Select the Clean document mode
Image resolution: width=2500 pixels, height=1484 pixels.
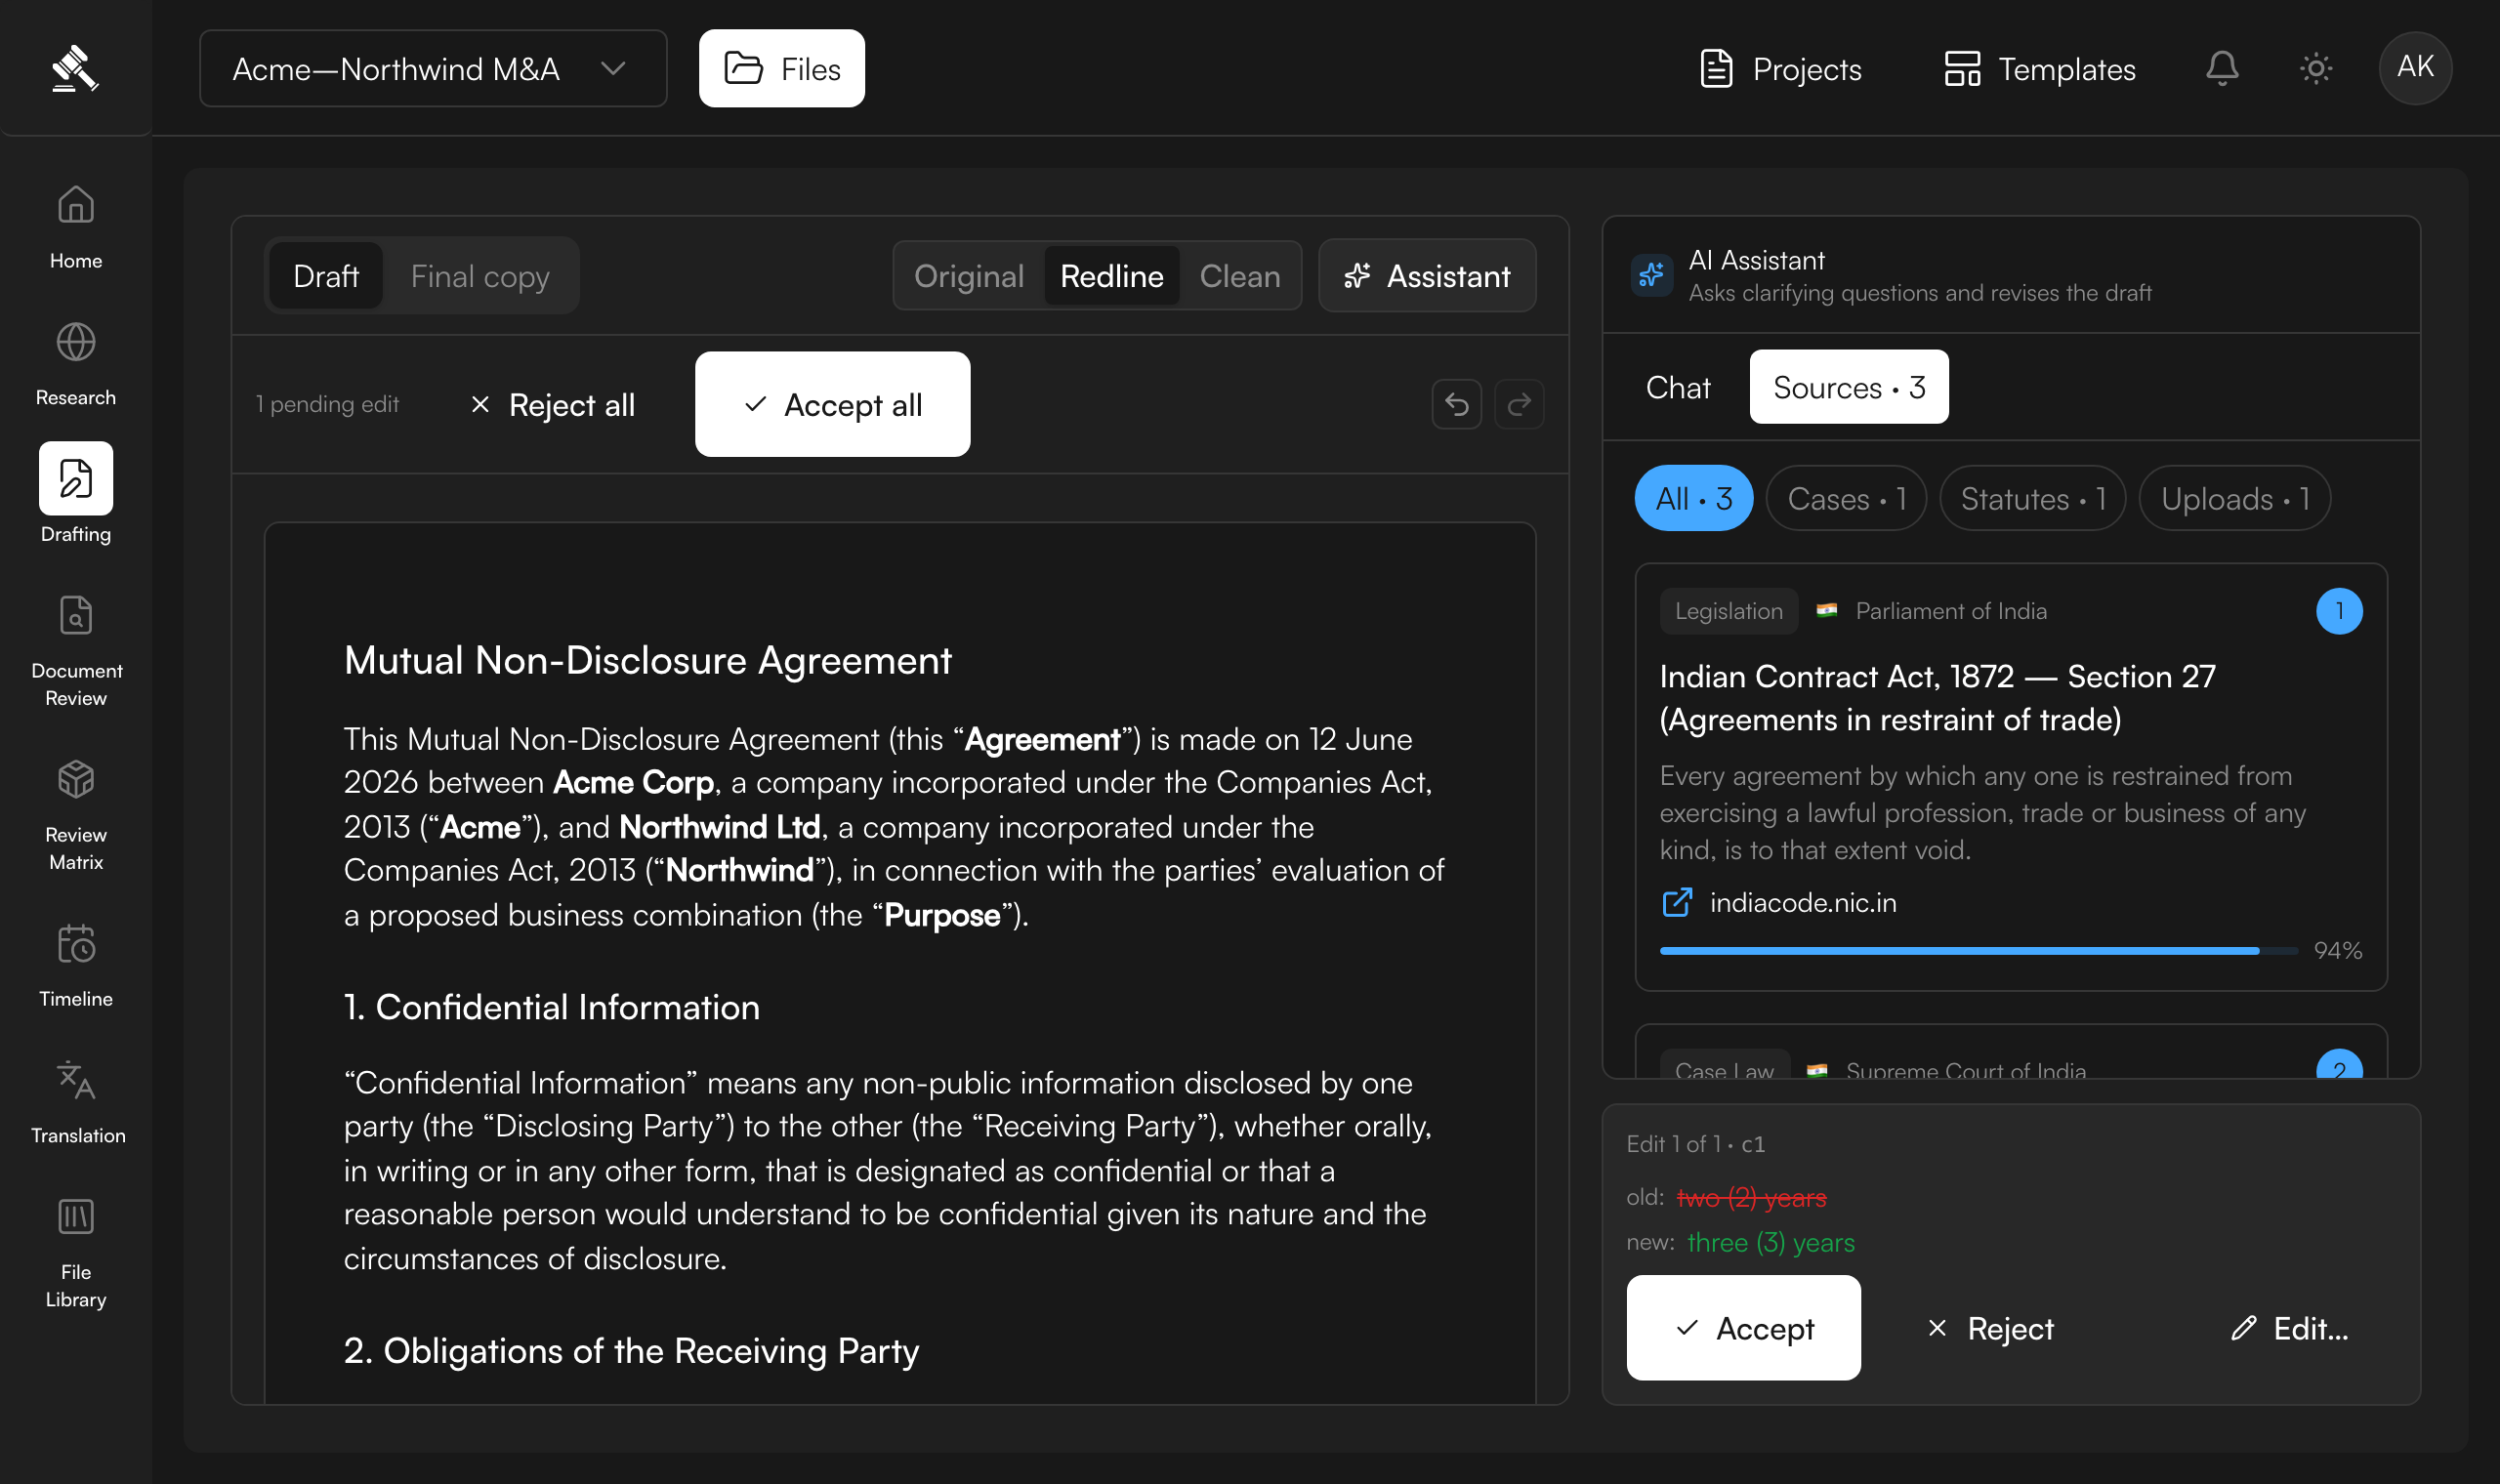[1240, 276]
